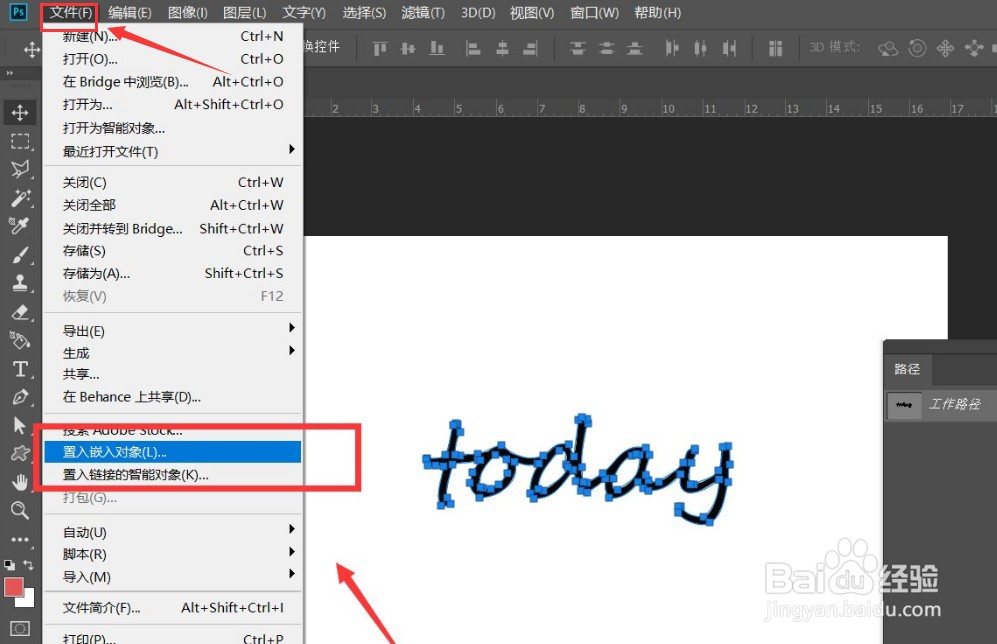Choose Save As (存储为) menu item

(x=173, y=273)
